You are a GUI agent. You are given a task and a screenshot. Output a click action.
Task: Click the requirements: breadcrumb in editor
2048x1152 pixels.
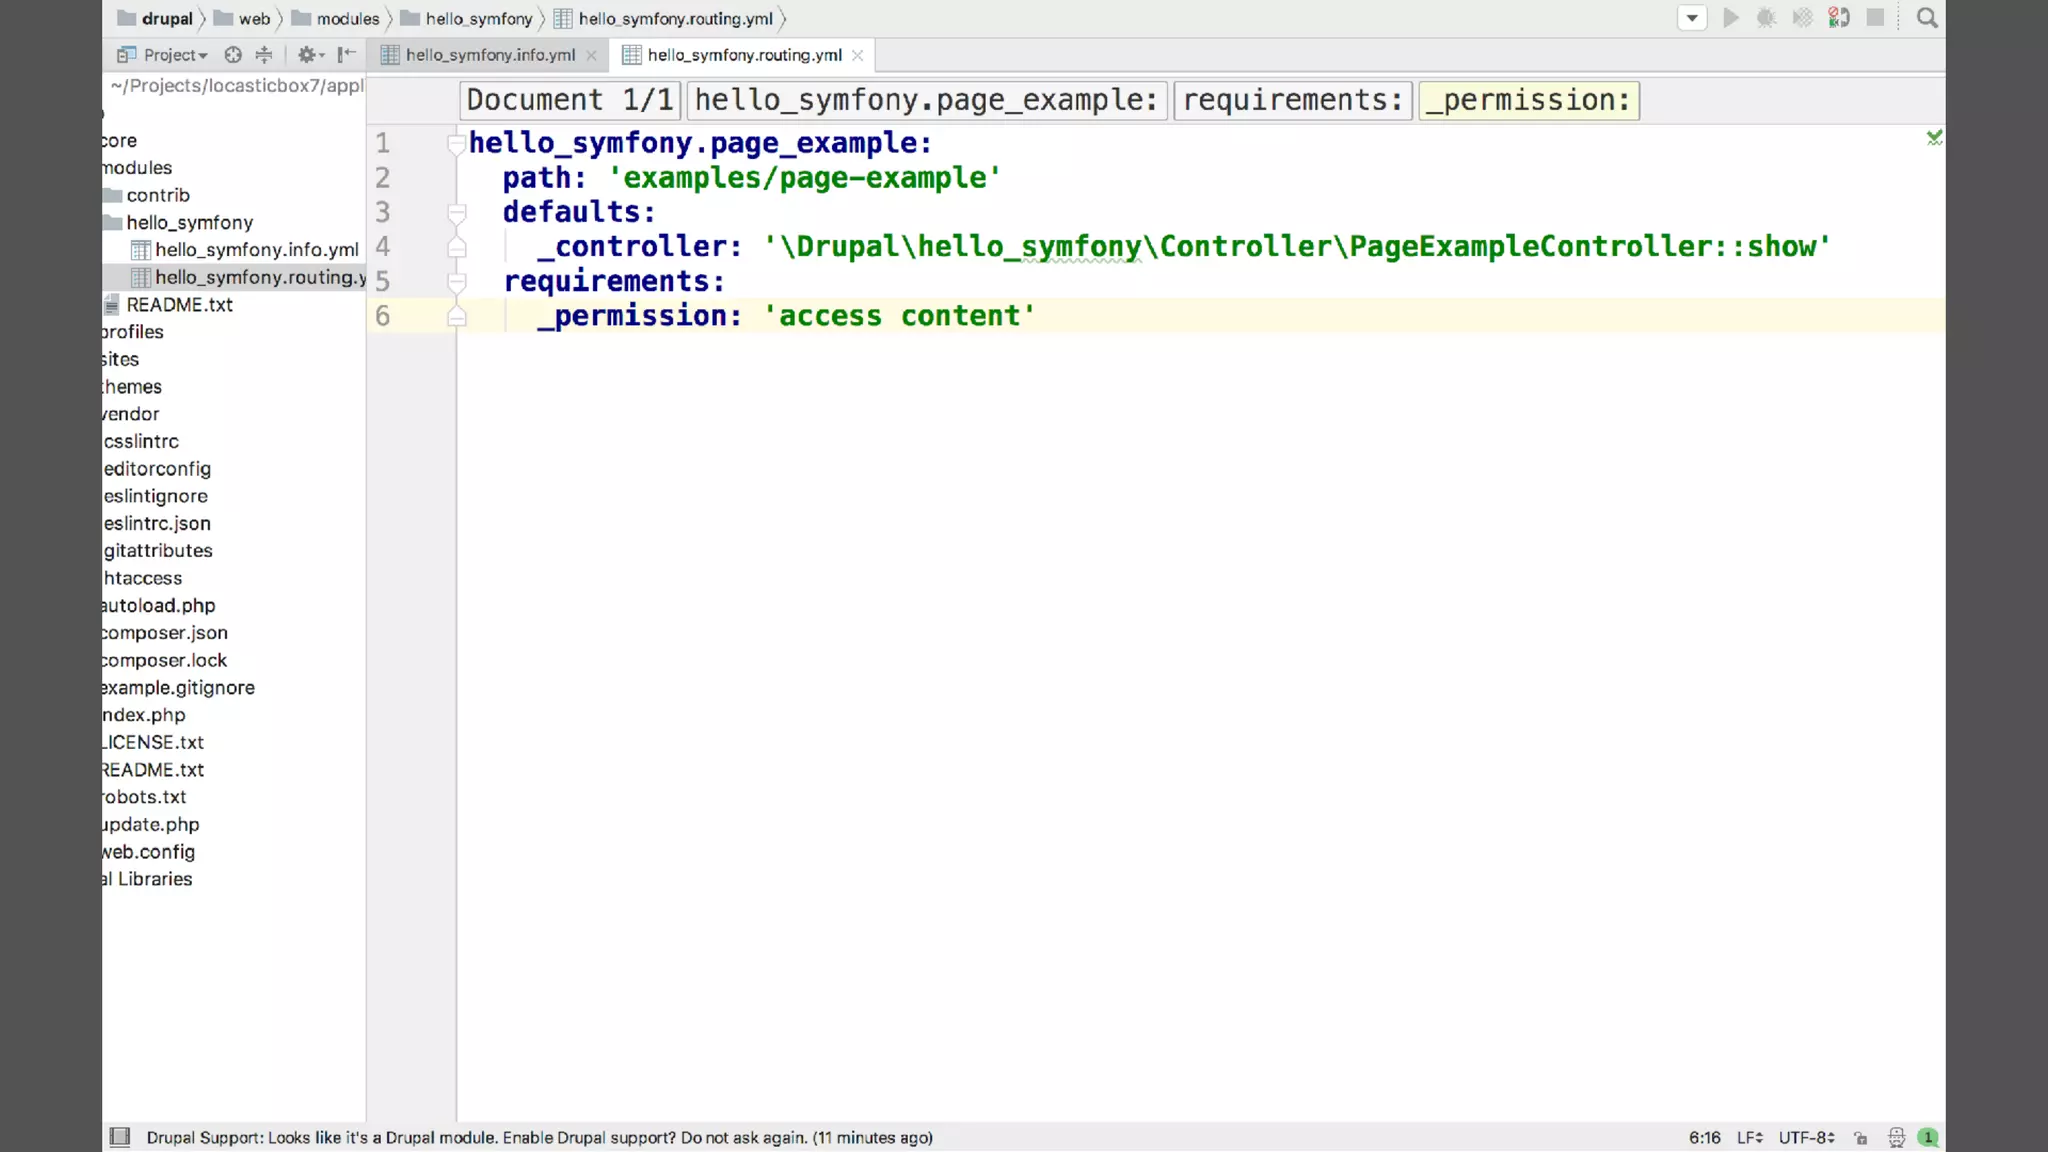tap(1292, 100)
